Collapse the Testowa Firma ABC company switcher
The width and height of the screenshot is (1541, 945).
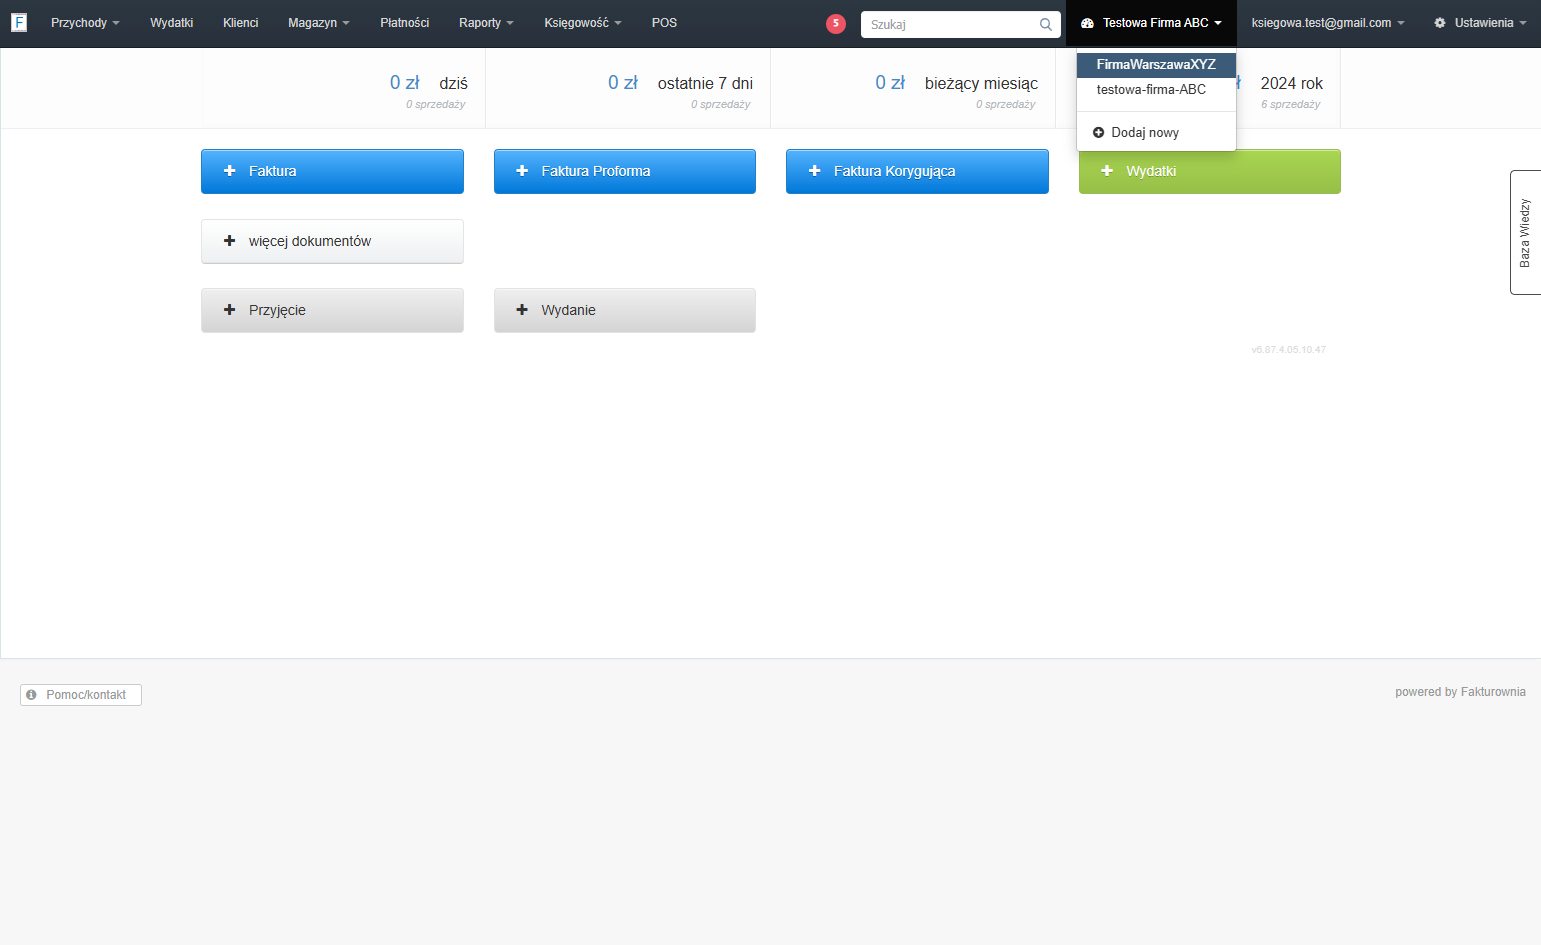(1151, 22)
